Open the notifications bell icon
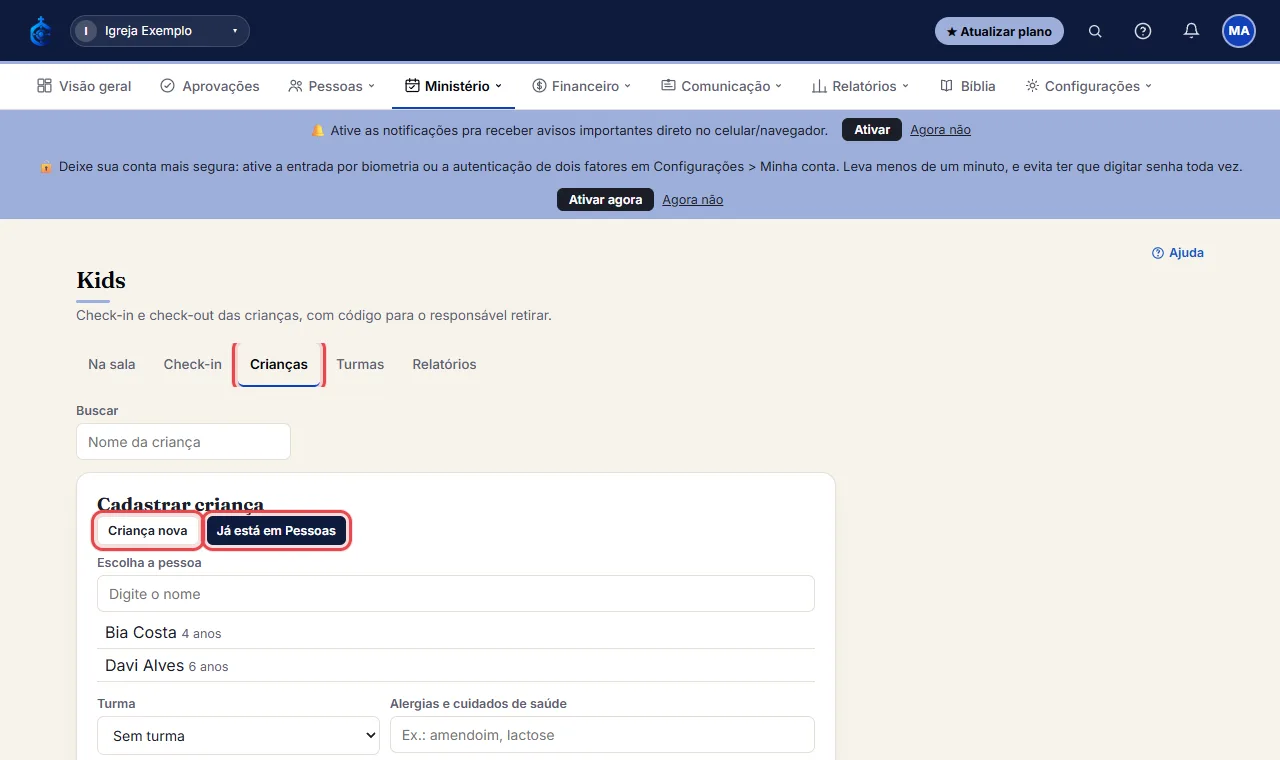The width and height of the screenshot is (1280, 760). [x=1191, y=31]
